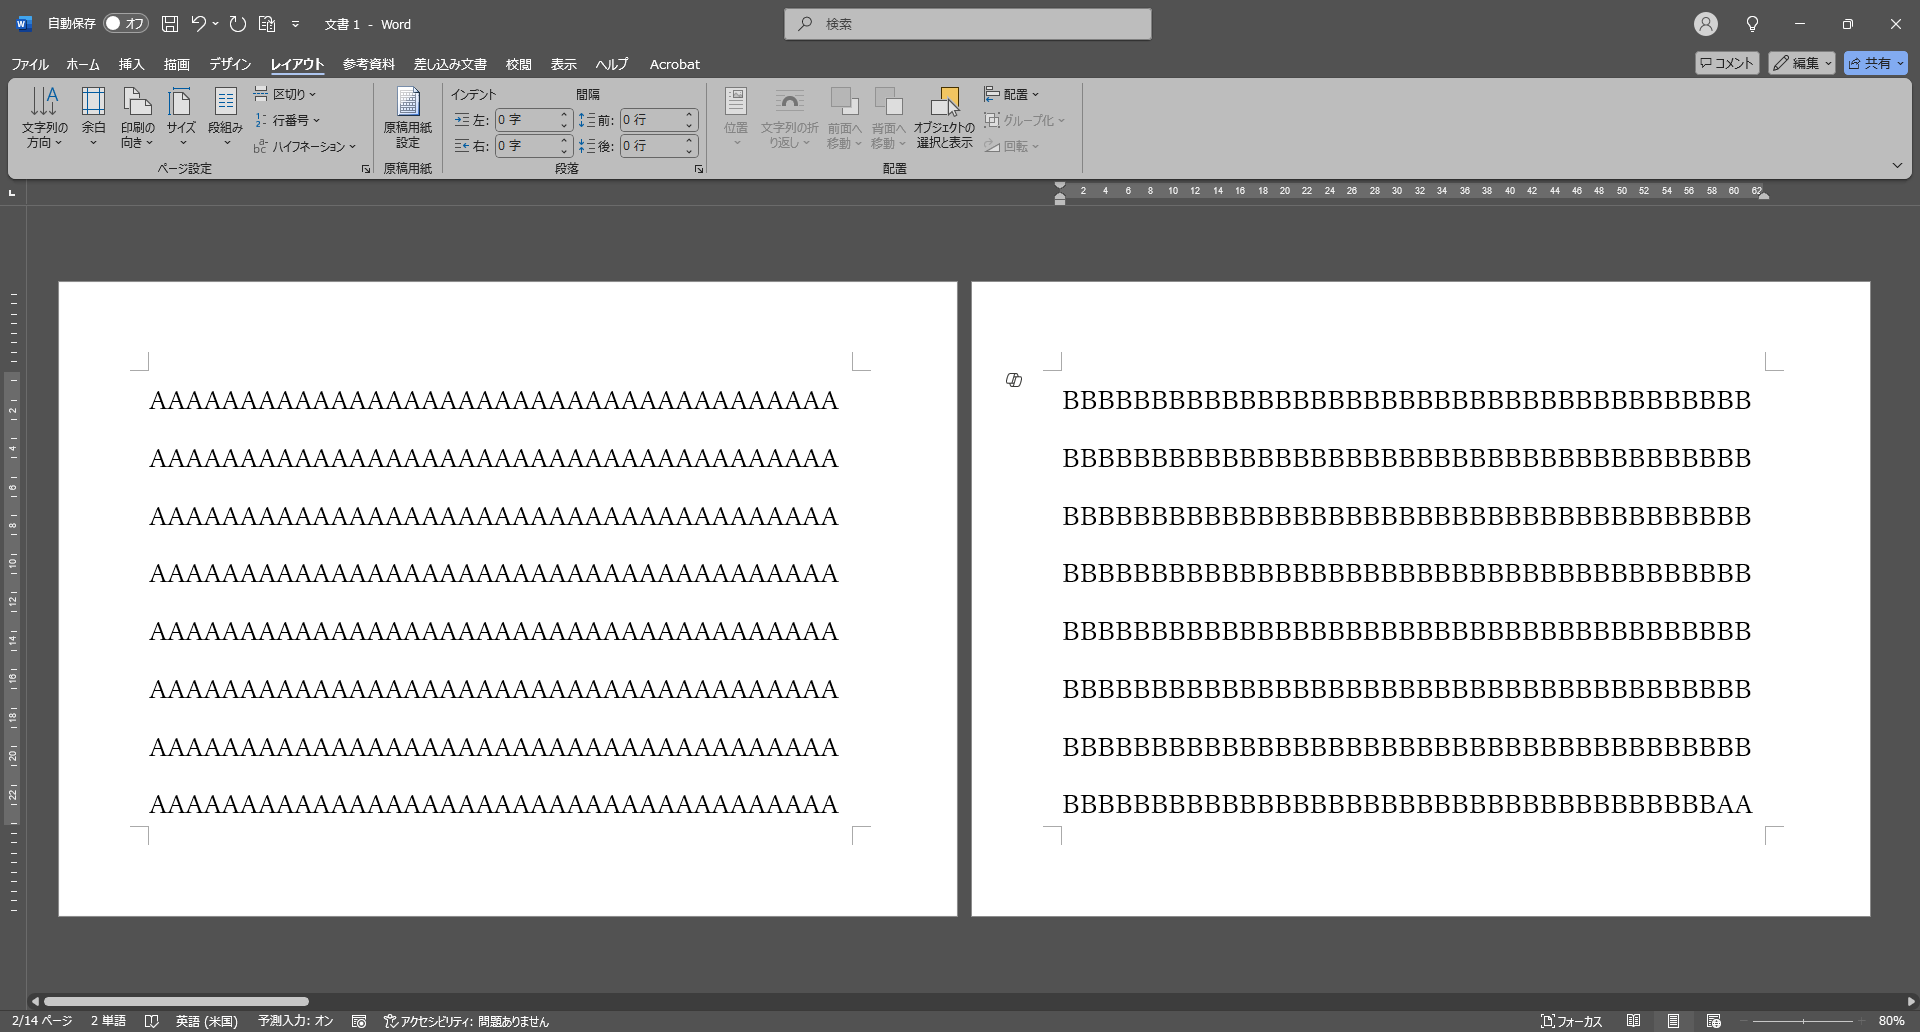Click the zoom slider in status bar
The image size is (1920, 1032).
(x=1803, y=1021)
